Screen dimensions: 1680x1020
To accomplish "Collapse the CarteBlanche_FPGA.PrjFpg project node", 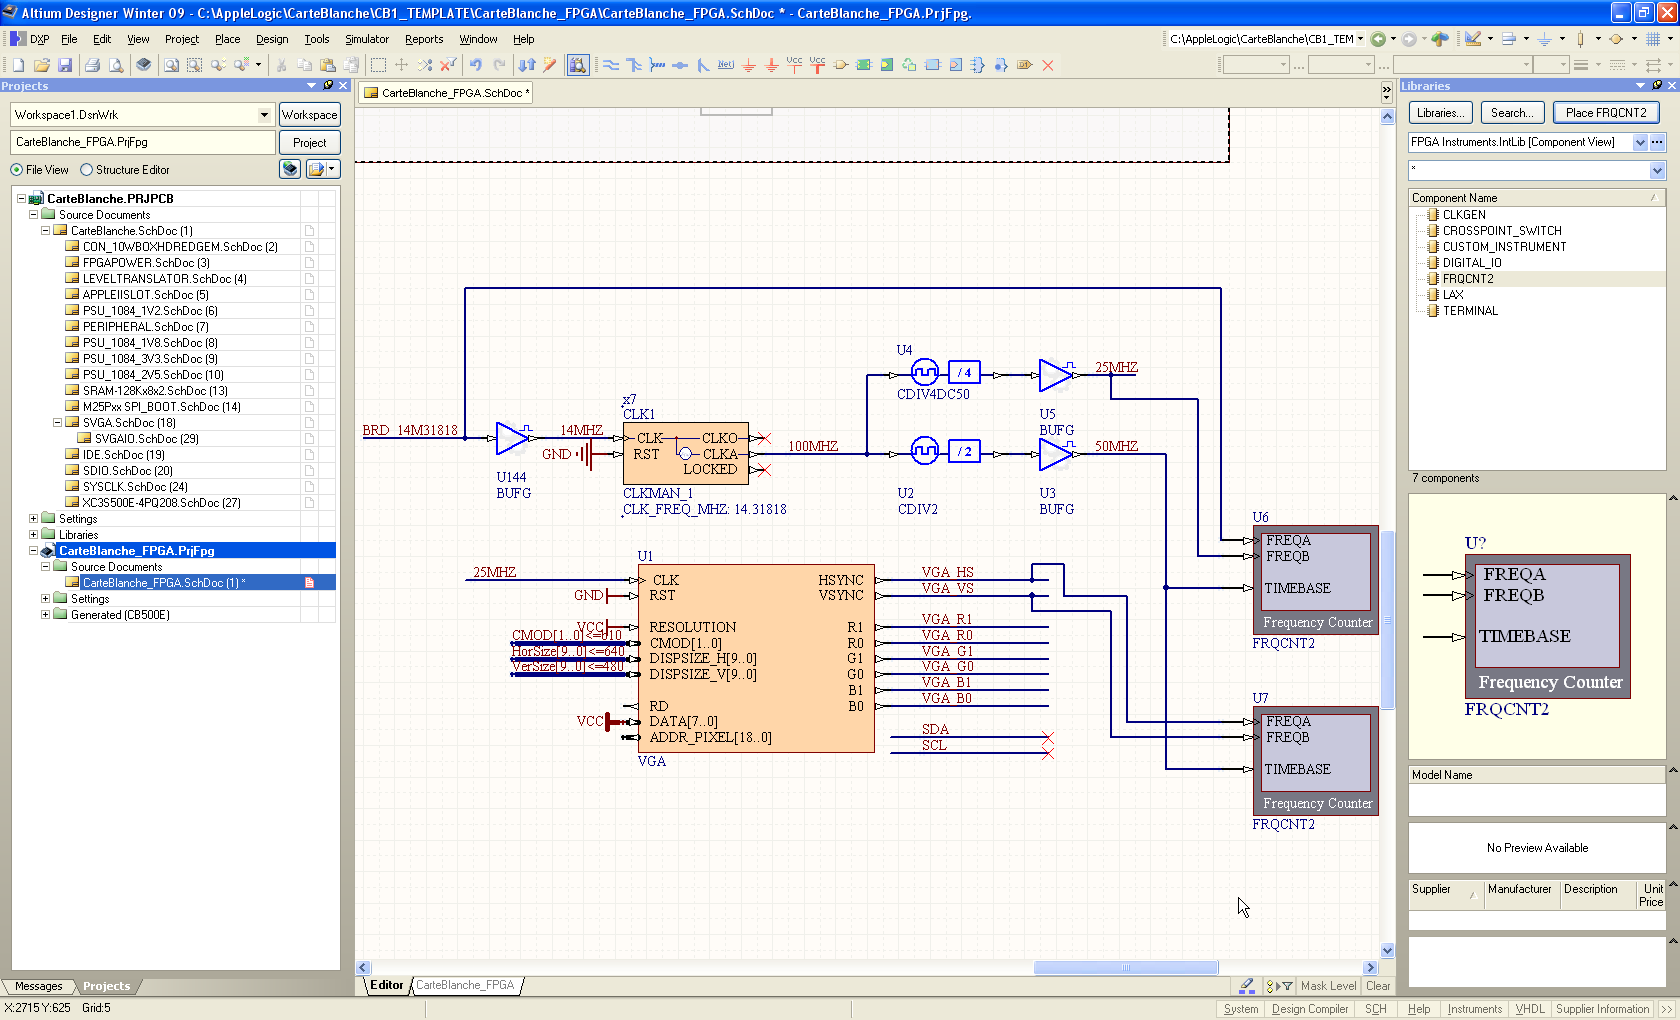I will tap(33, 551).
